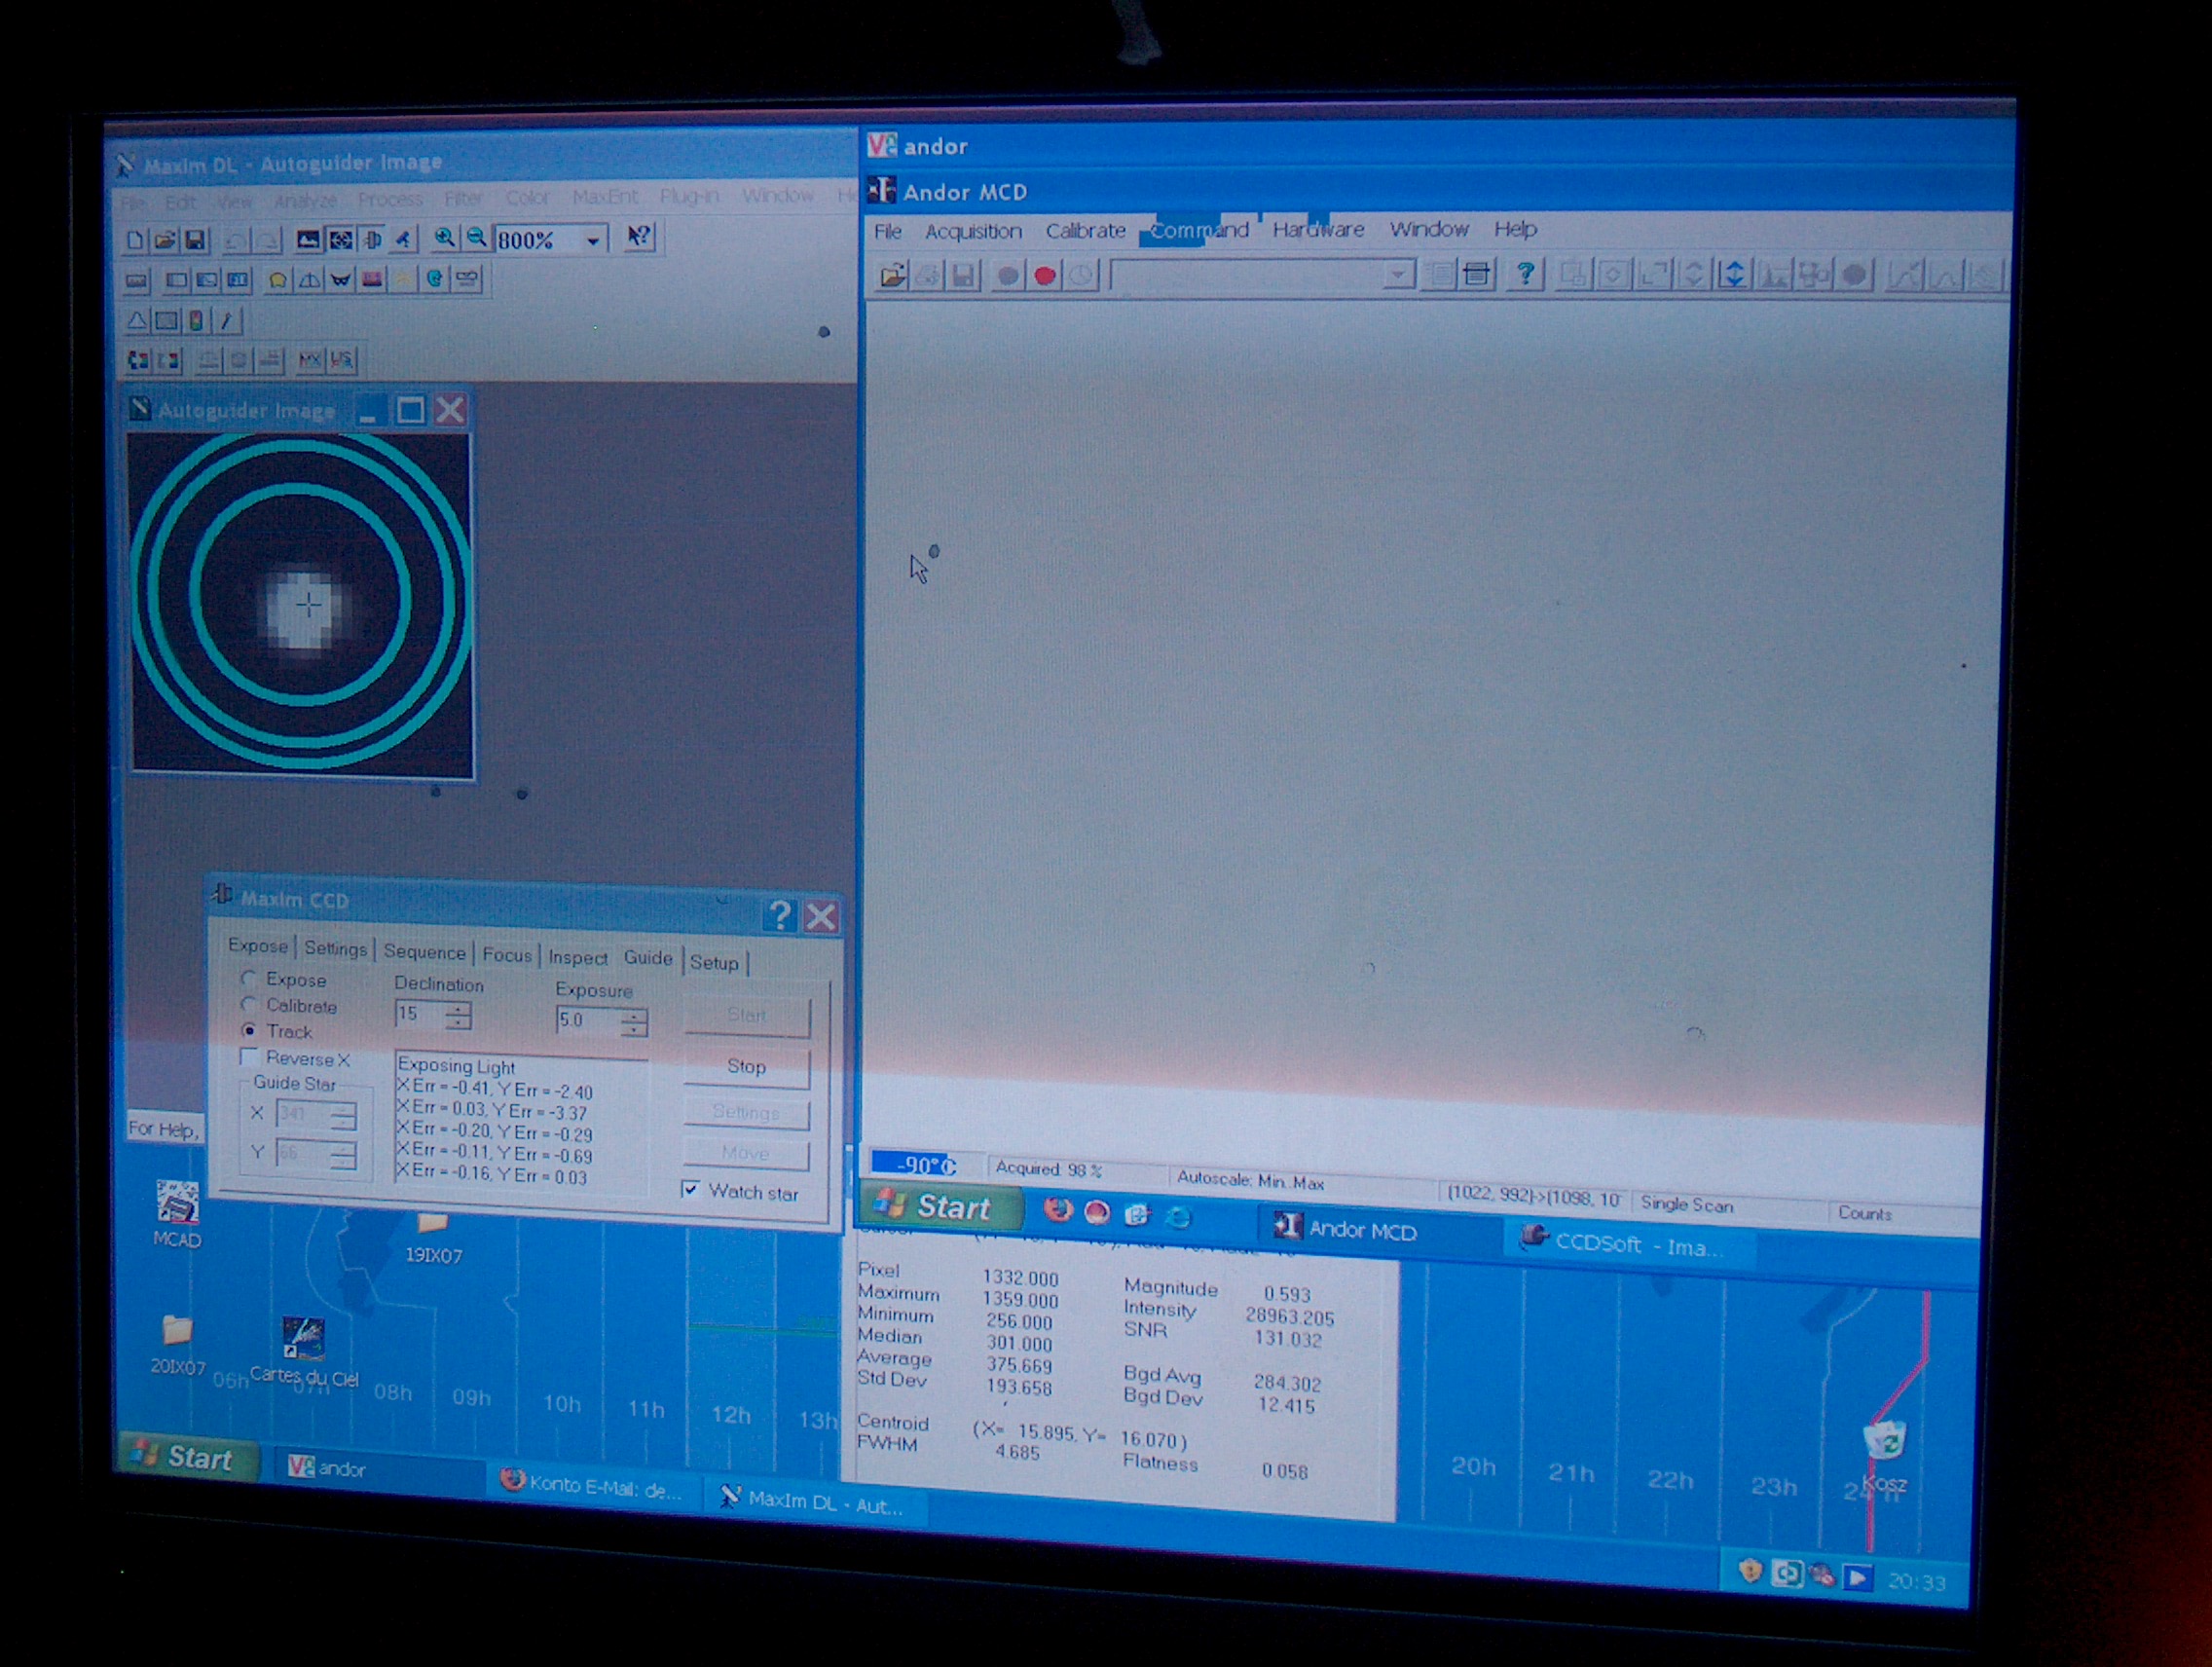Open Acquisition menu in Andor MCD
The height and width of the screenshot is (1667, 2212).
coord(973,231)
